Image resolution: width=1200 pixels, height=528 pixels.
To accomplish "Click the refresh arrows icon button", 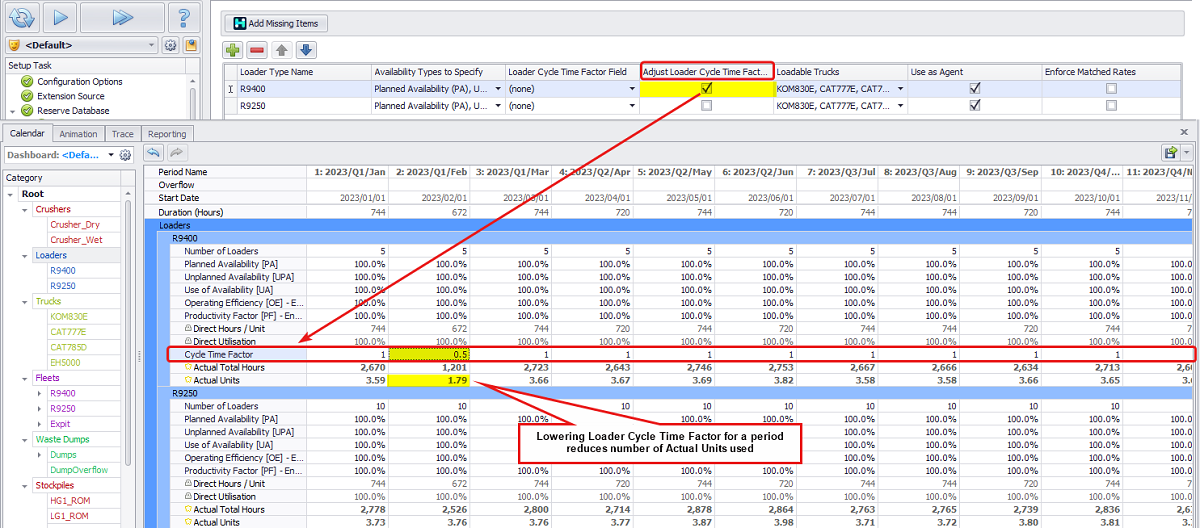I will tap(21, 17).
